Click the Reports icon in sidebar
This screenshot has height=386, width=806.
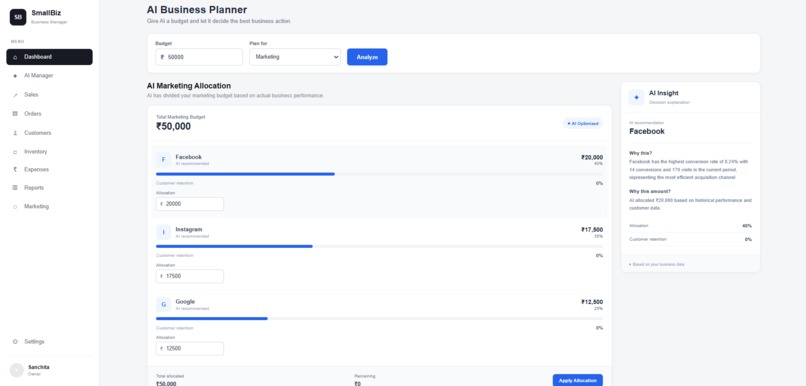[x=15, y=188]
